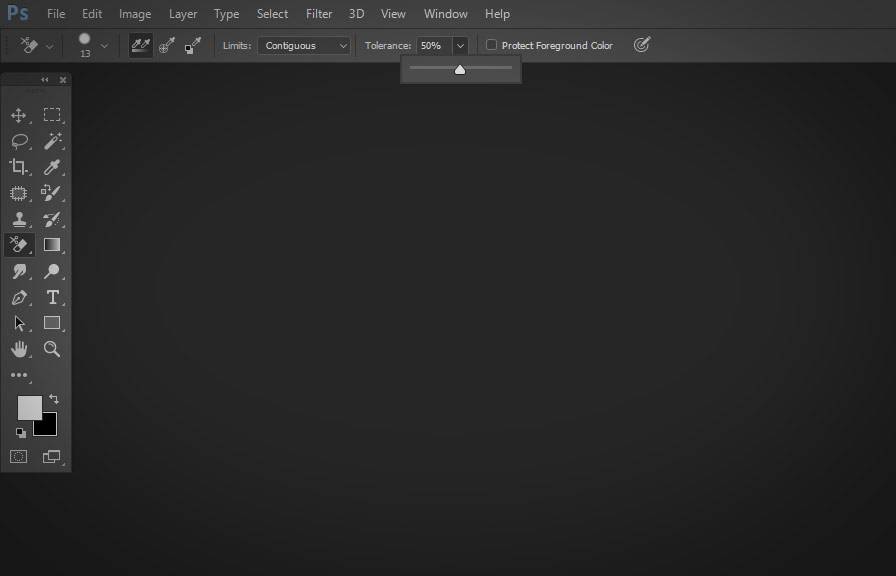Open the Edit Toolbar three-dots menu
This screenshot has width=896, height=576.
[19, 375]
